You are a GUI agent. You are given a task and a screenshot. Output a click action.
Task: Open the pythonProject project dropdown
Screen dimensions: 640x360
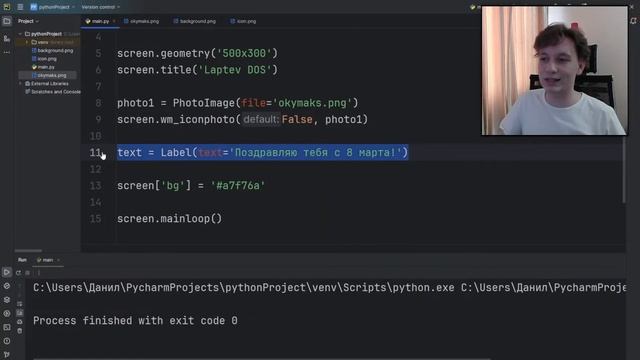click(53, 7)
